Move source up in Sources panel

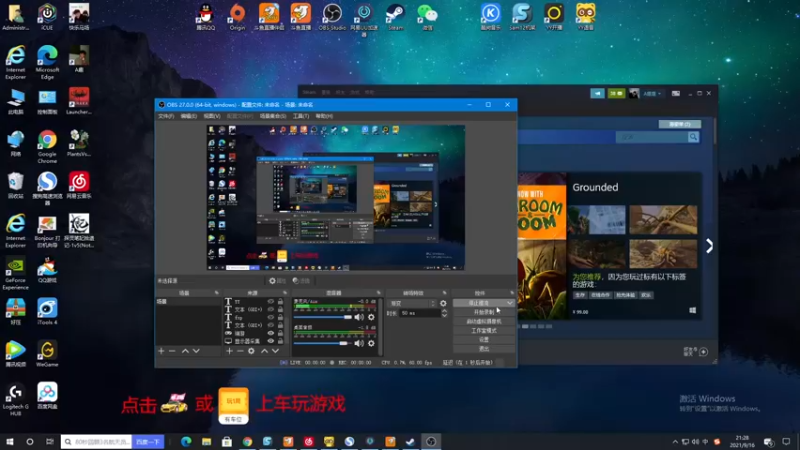[264, 351]
